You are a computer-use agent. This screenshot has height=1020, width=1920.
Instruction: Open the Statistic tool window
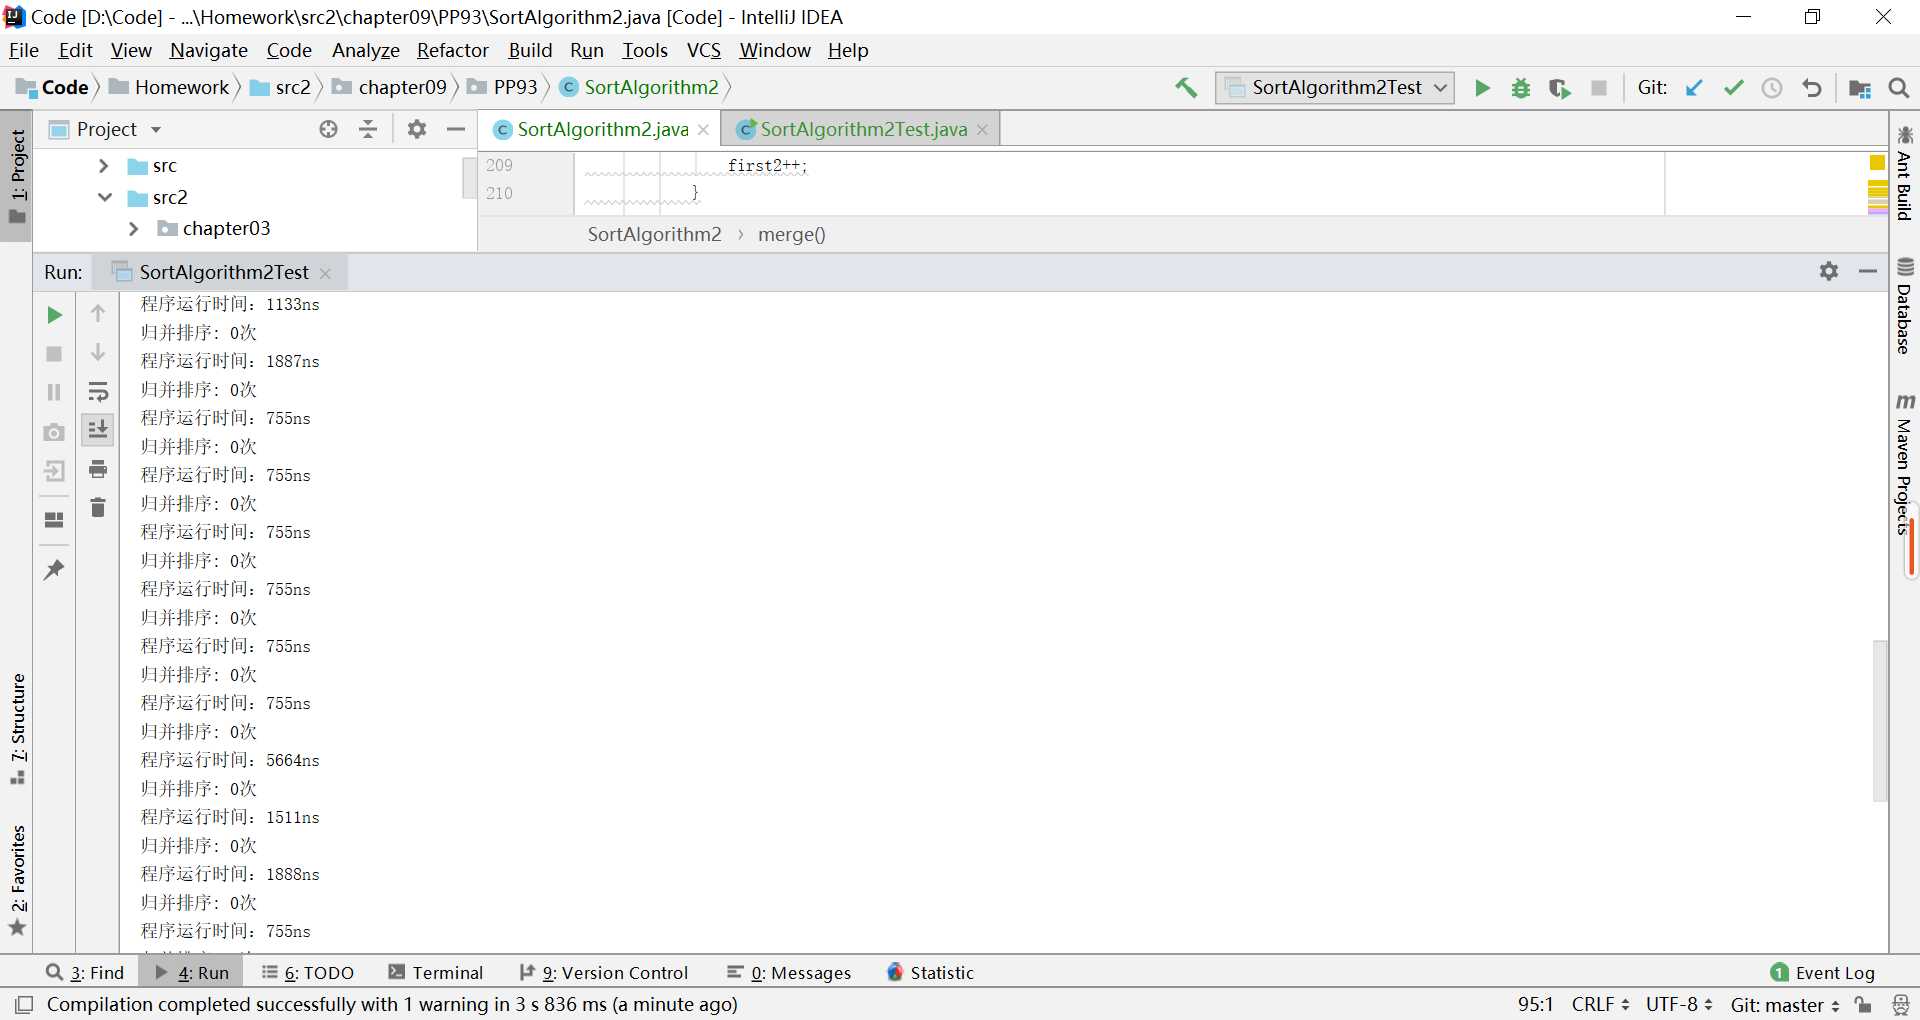[930, 972]
